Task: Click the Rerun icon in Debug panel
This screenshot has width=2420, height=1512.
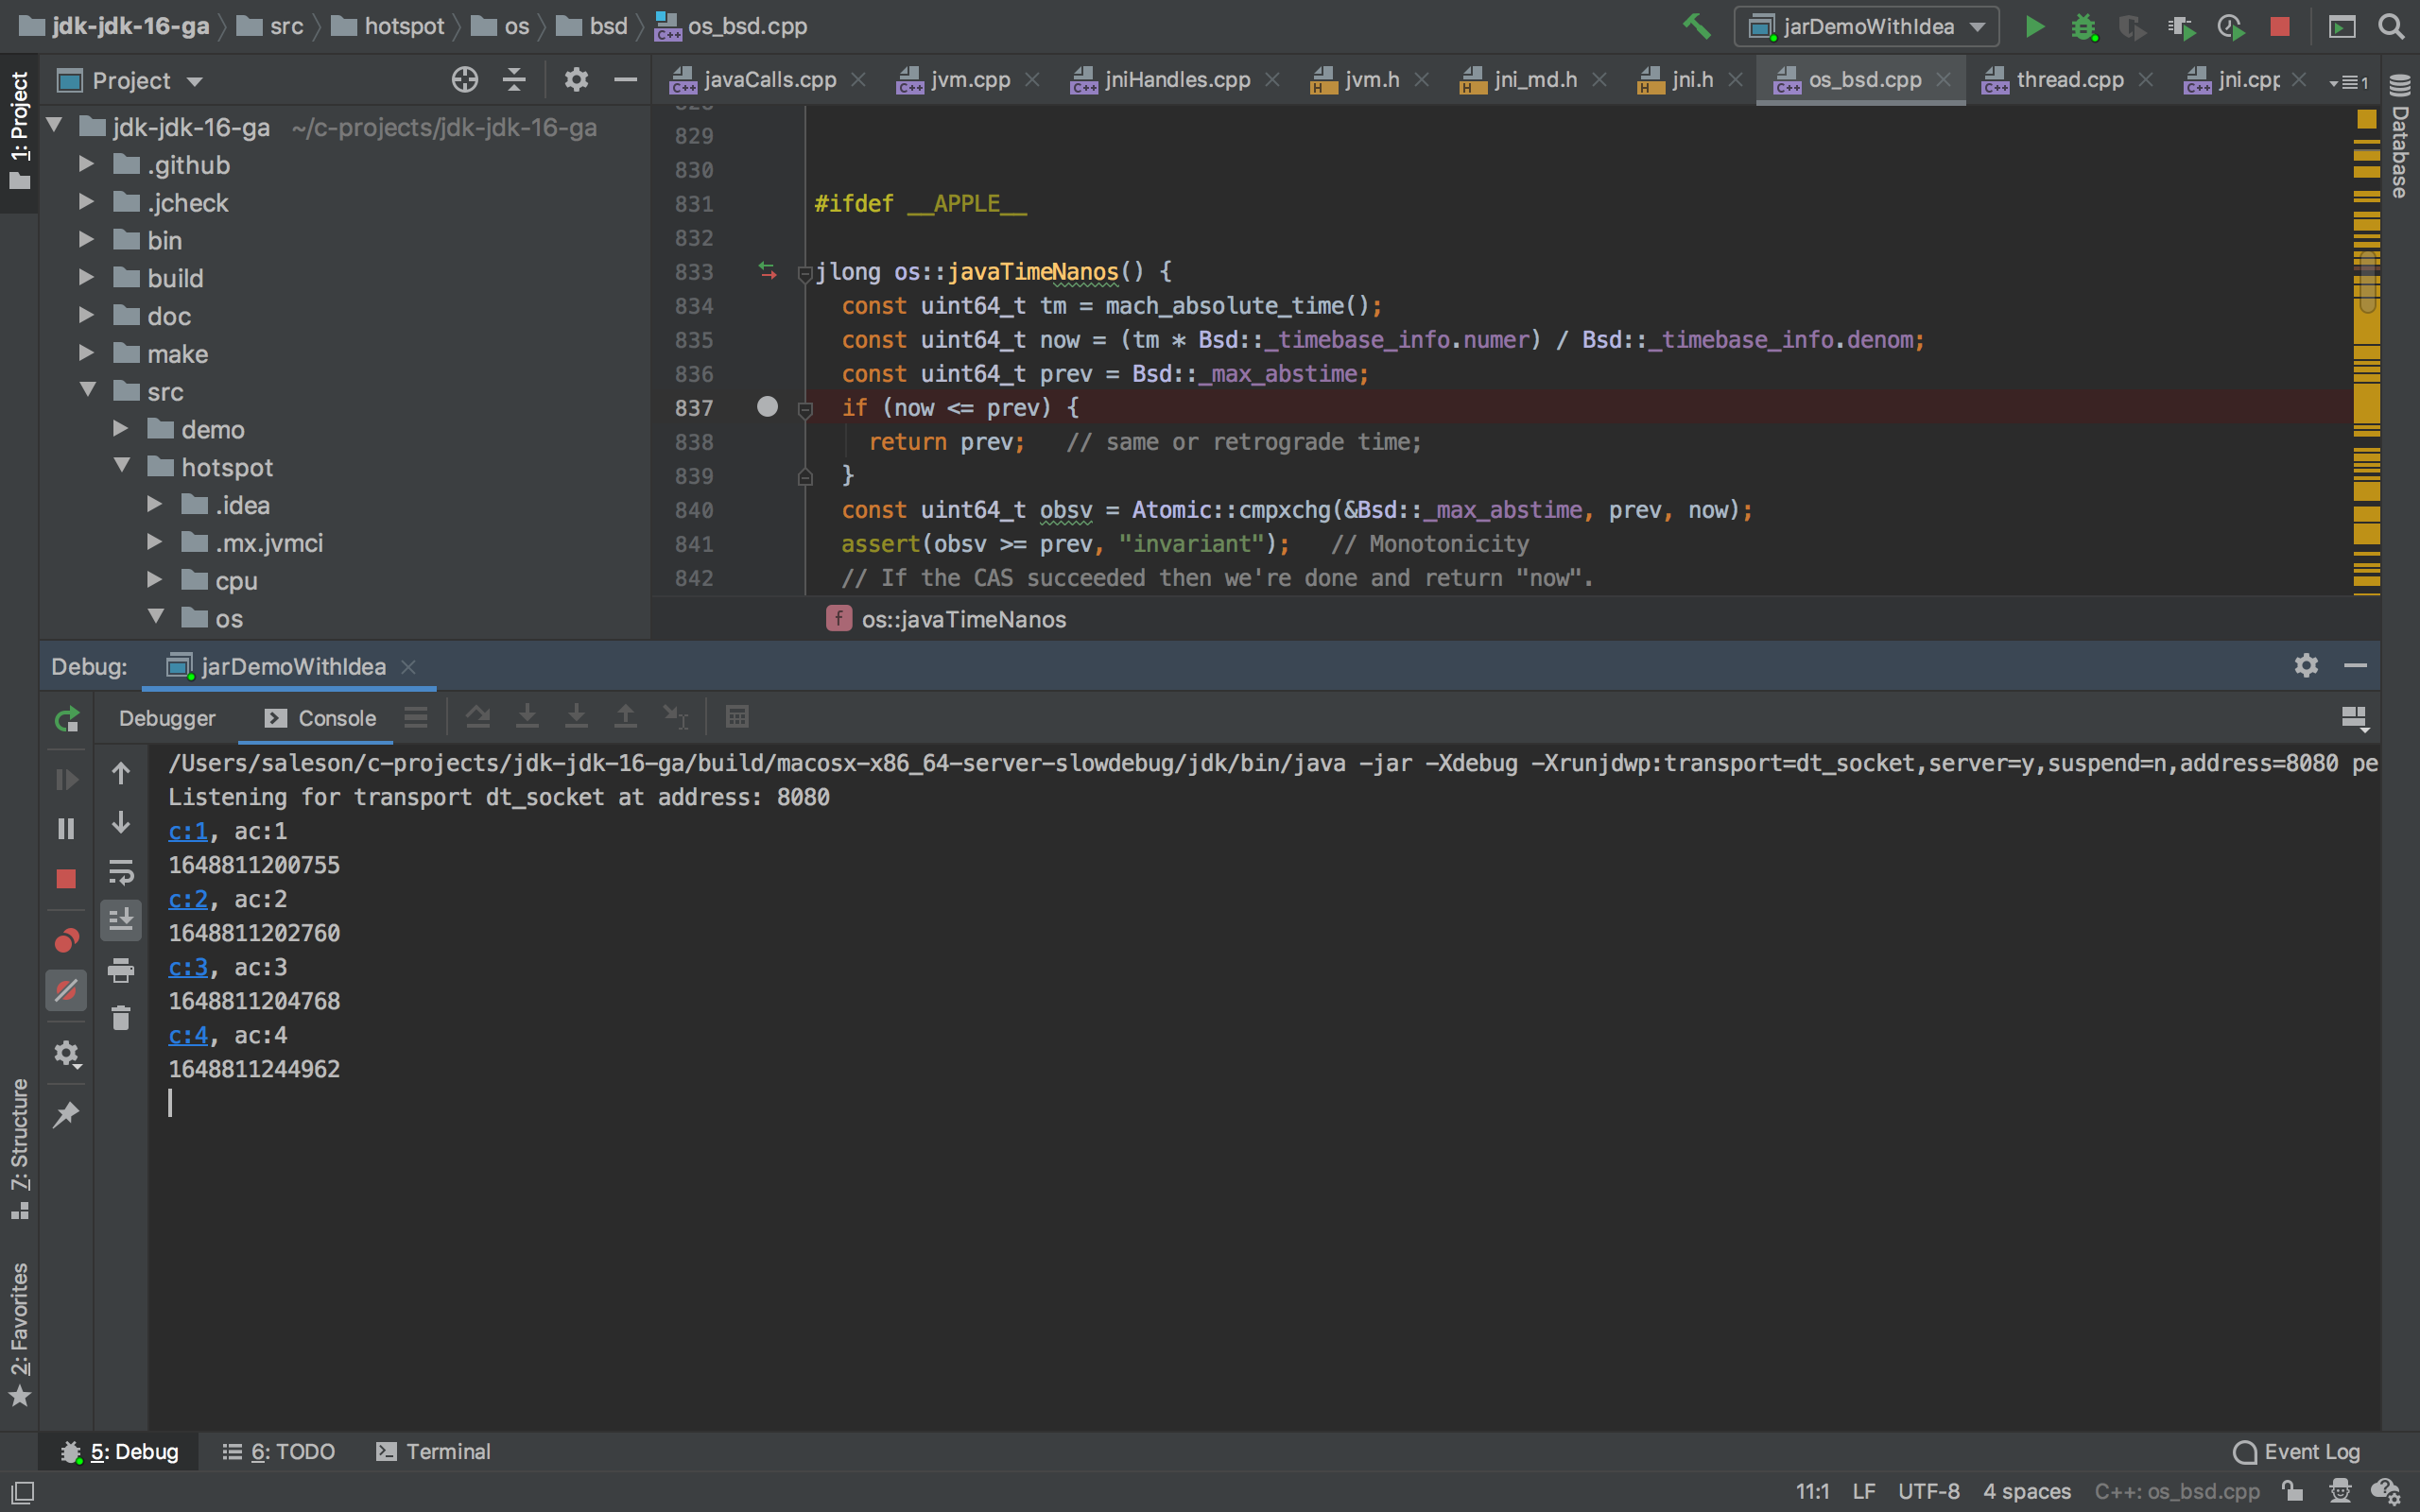Action: (66, 719)
